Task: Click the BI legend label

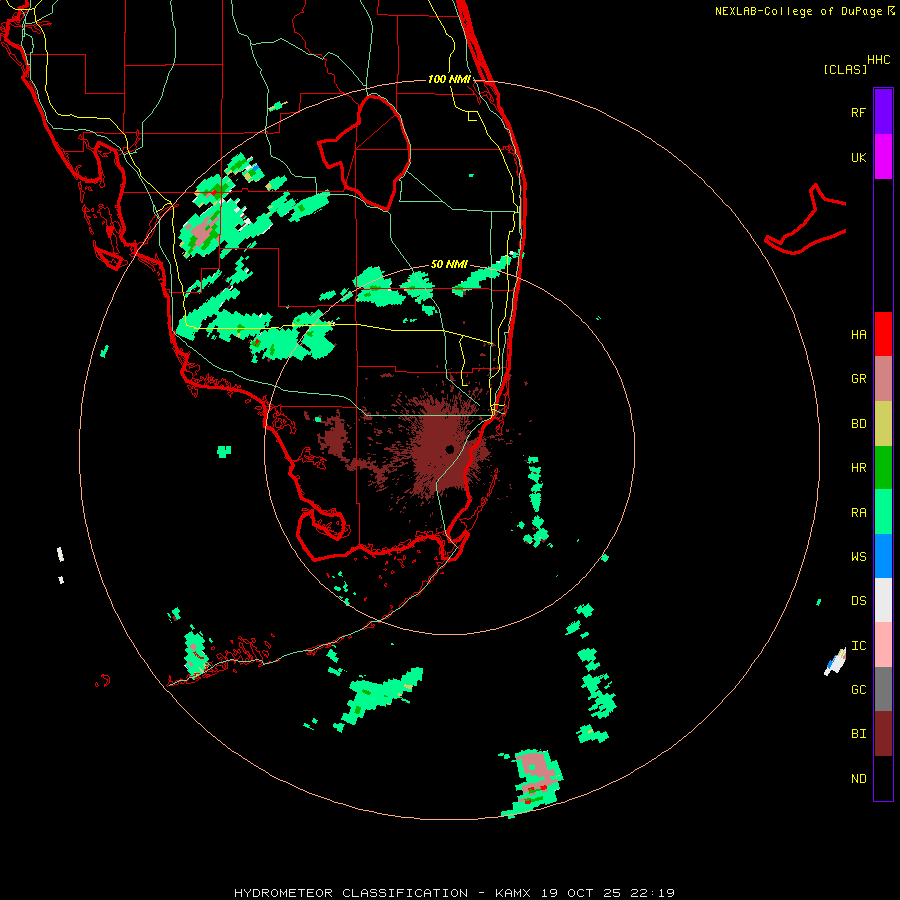Action: pyautogui.click(x=858, y=734)
